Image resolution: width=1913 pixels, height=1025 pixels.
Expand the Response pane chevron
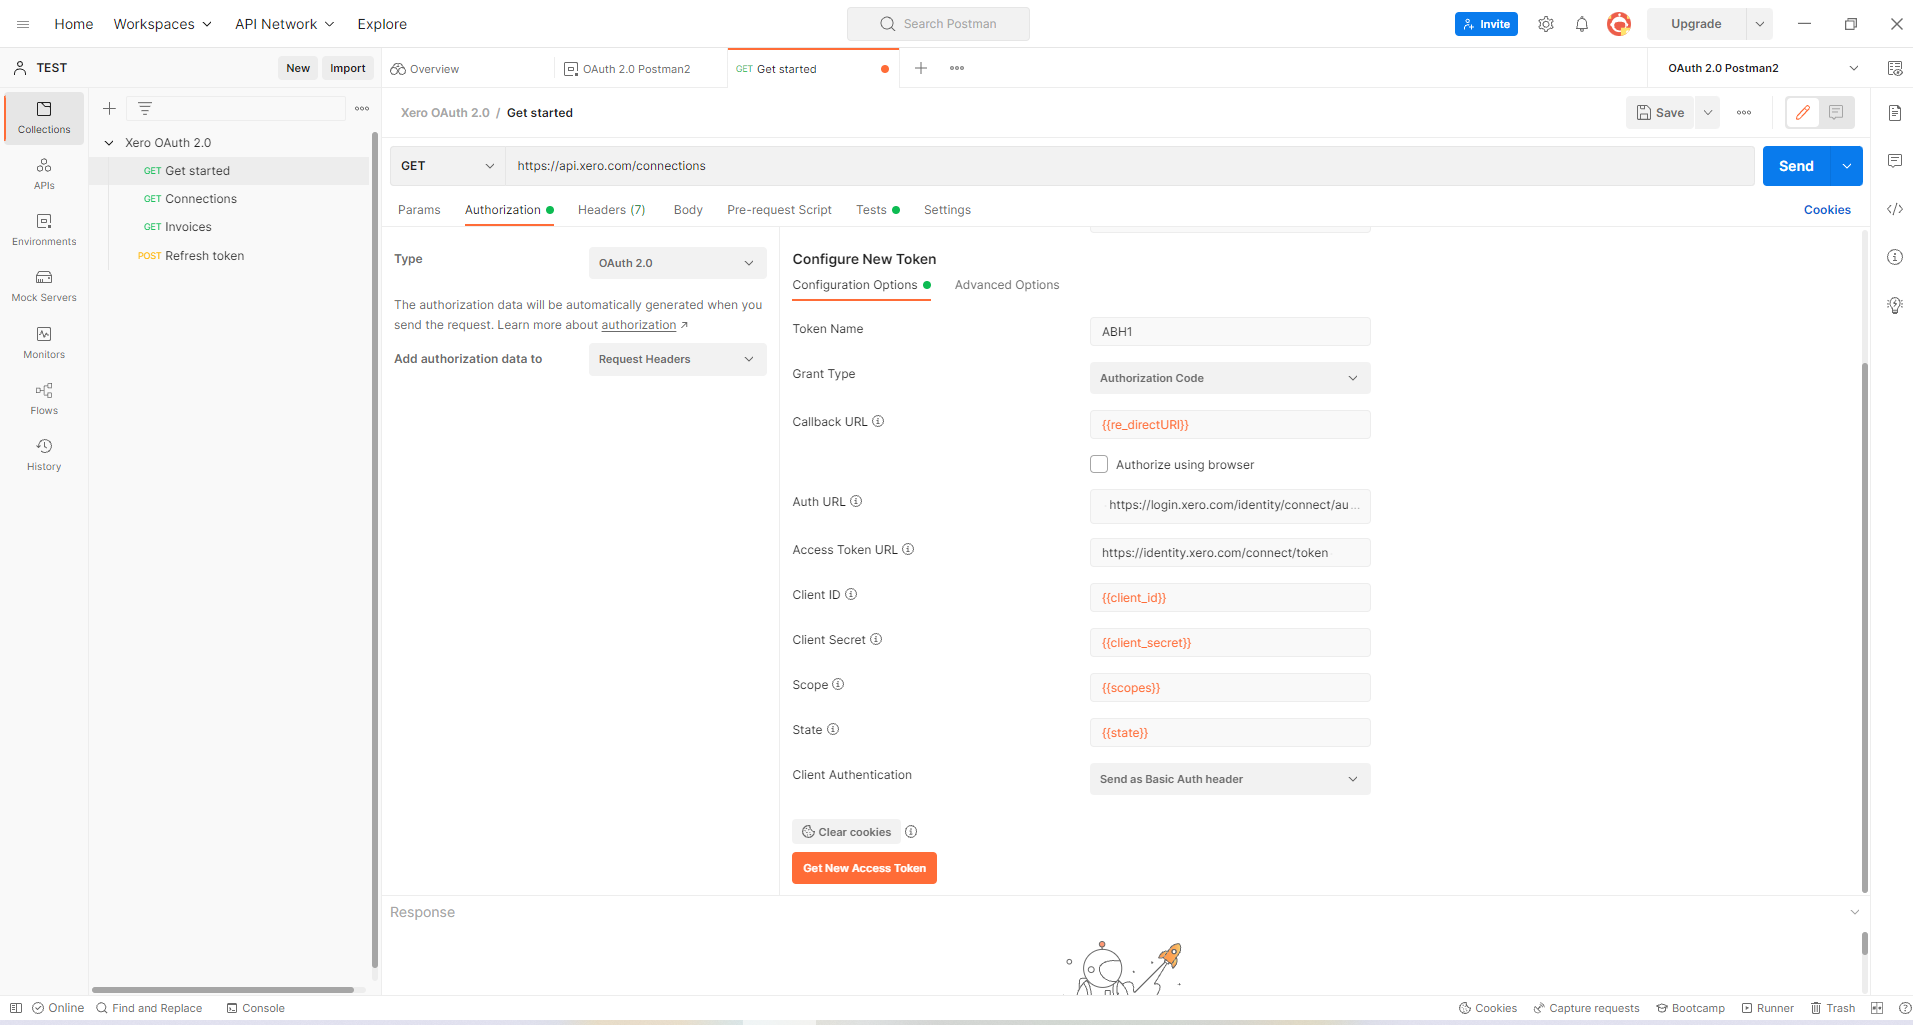coord(1854,912)
